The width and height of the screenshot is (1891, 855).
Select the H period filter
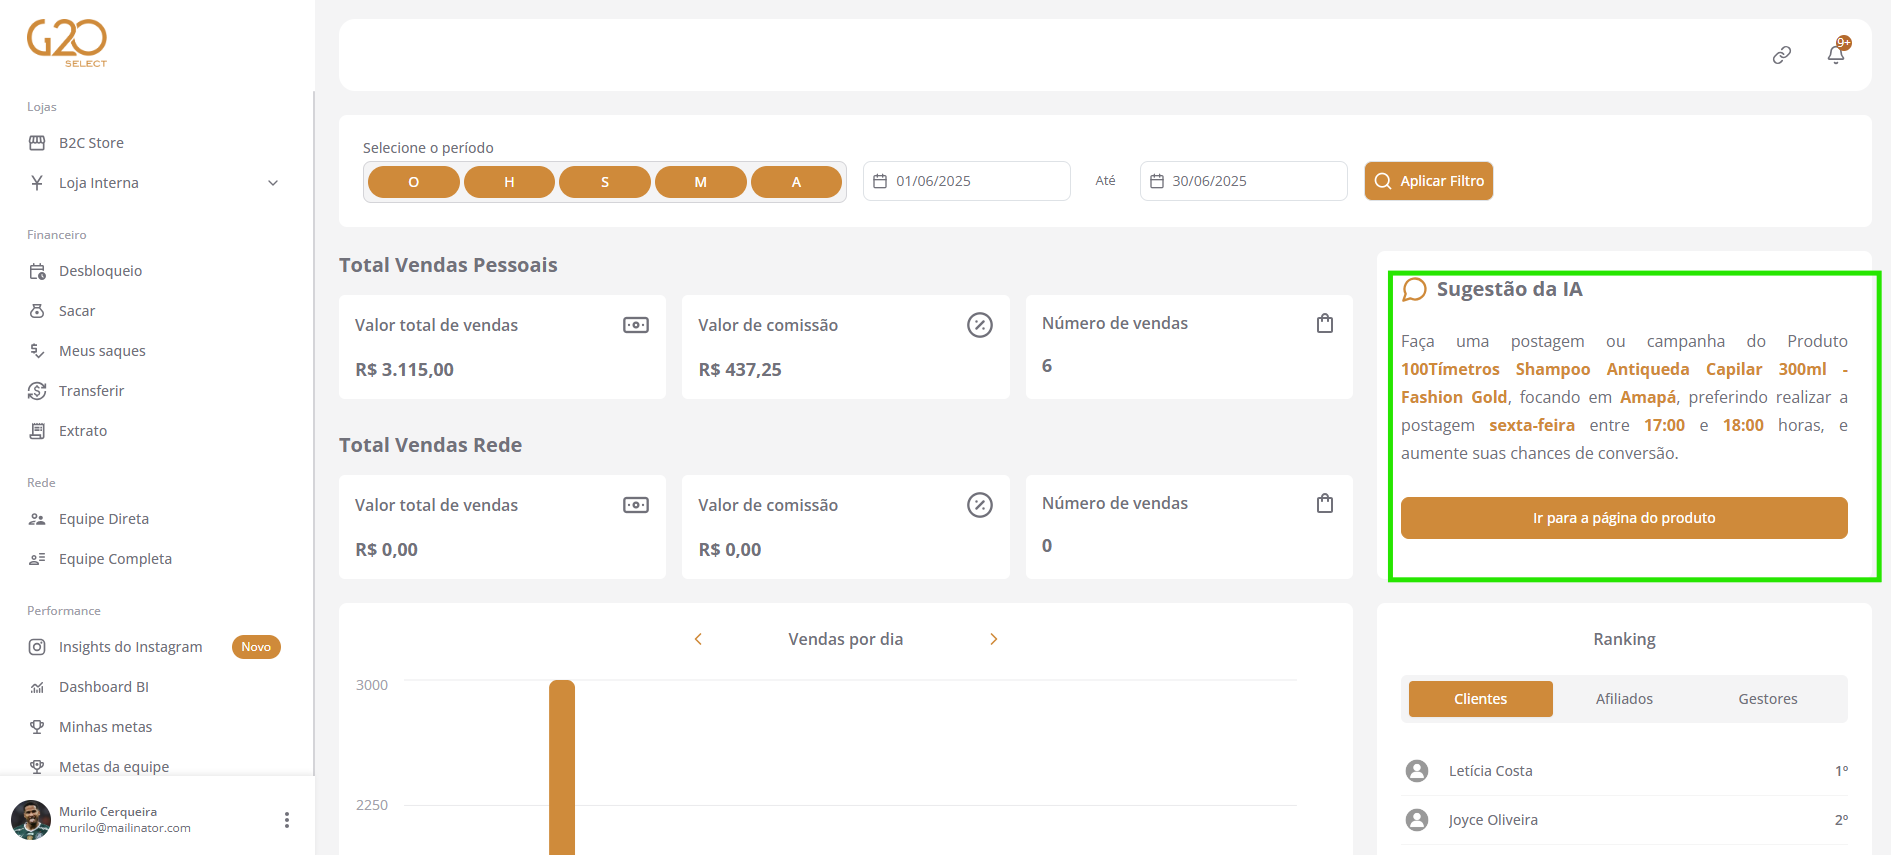pos(509,182)
